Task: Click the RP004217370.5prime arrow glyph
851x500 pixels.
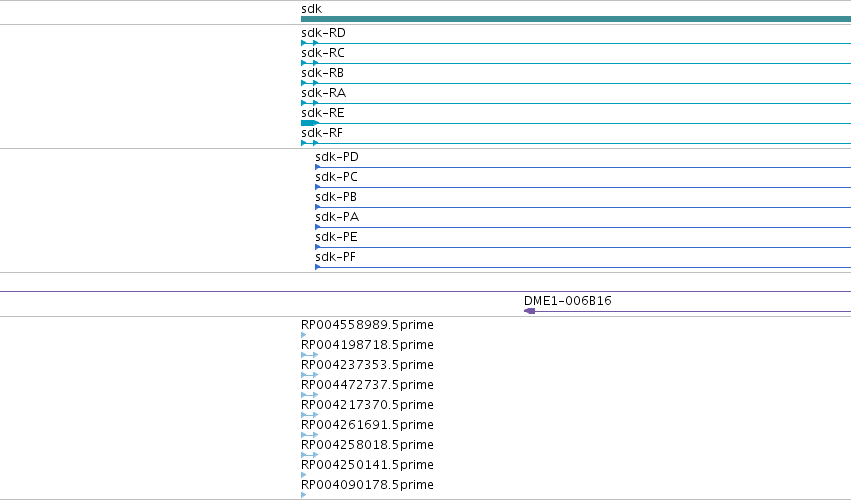Action: [310, 415]
